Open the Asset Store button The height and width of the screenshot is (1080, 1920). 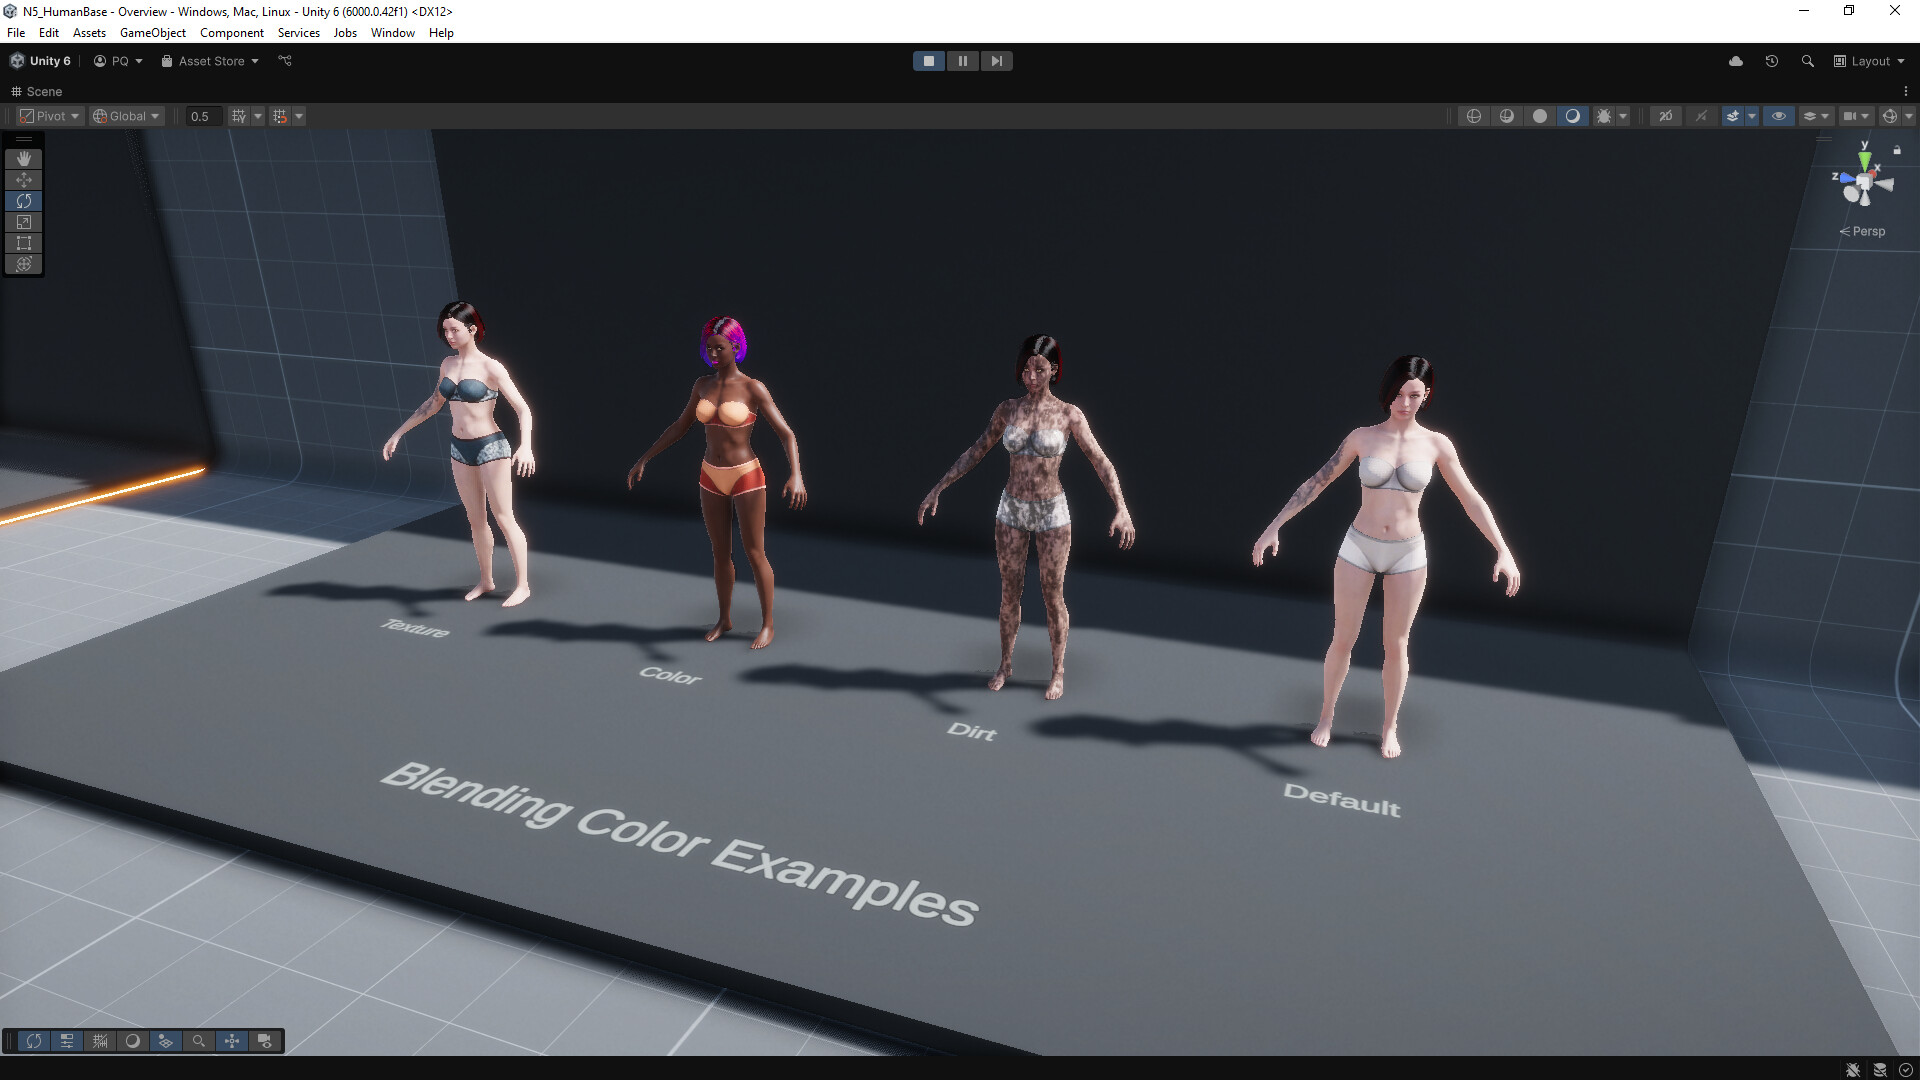210,61
